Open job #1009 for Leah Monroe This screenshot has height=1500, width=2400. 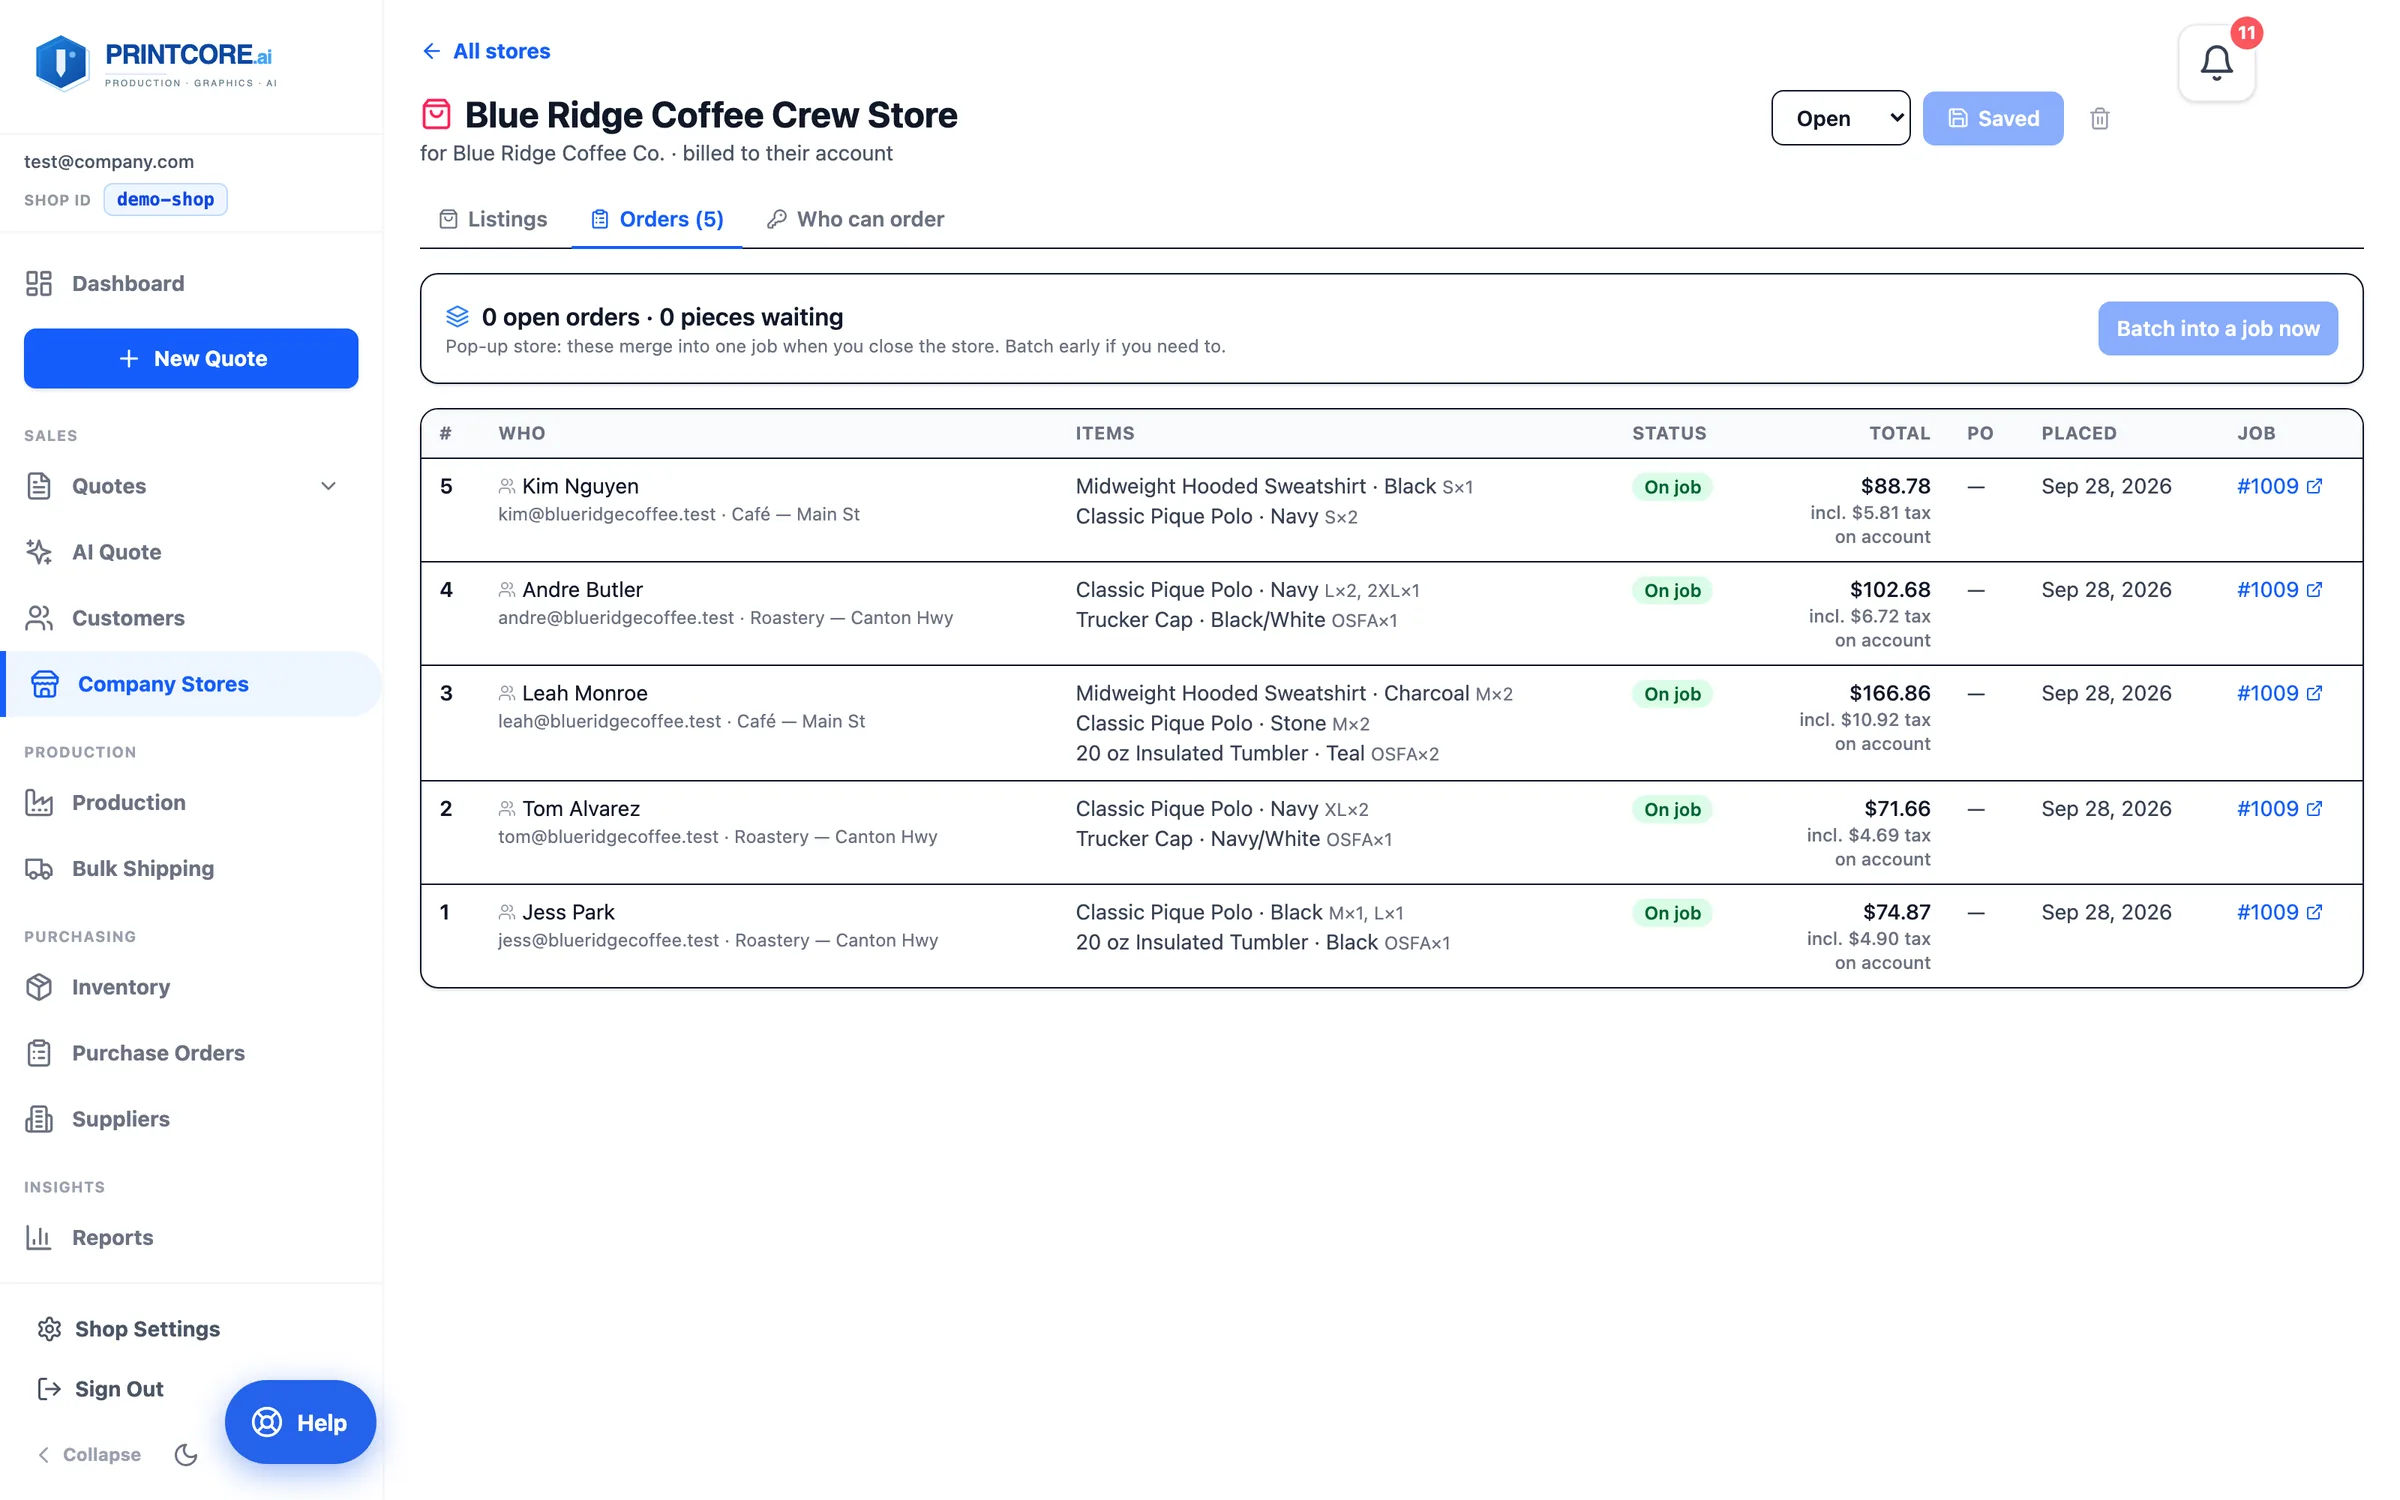pos(2279,693)
